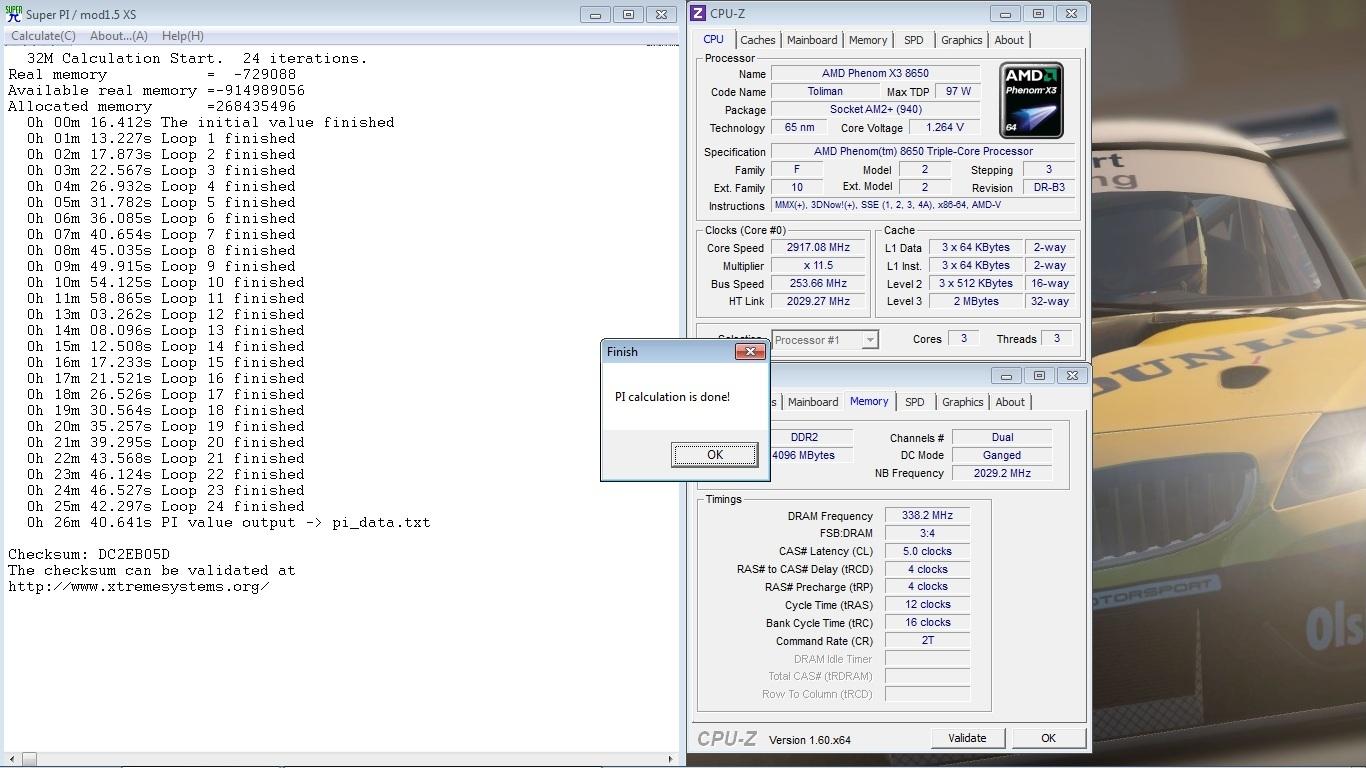
Task: Minimize the Super PI window
Action: pyautogui.click(x=595, y=14)
